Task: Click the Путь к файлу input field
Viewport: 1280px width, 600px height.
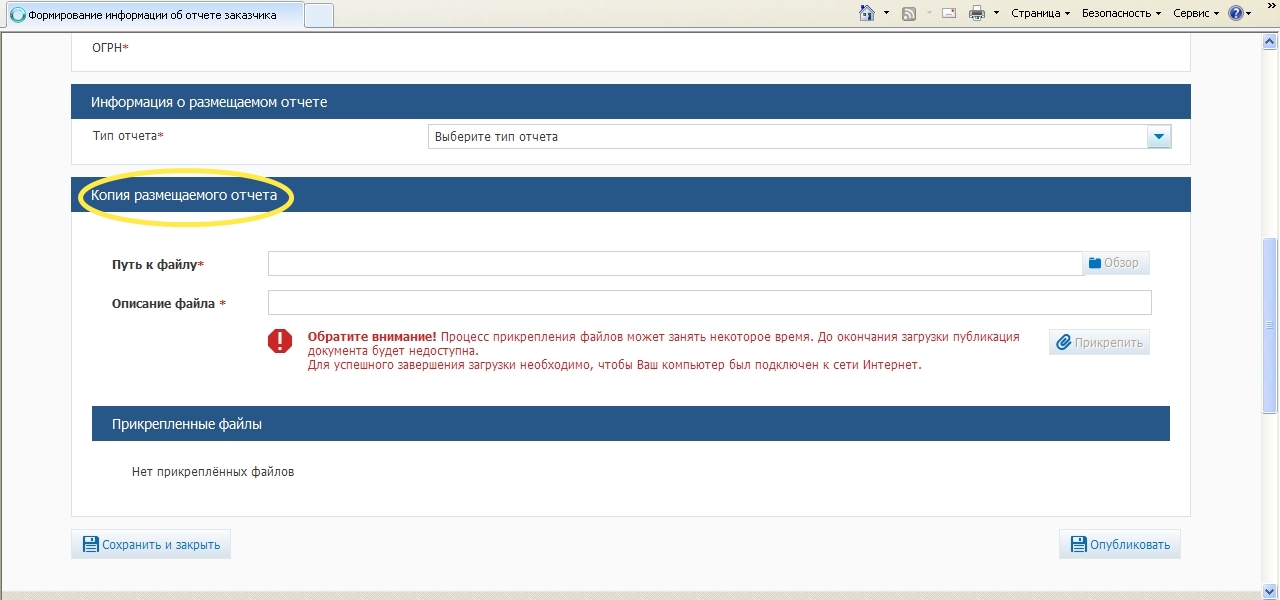Action: point(675,263)
